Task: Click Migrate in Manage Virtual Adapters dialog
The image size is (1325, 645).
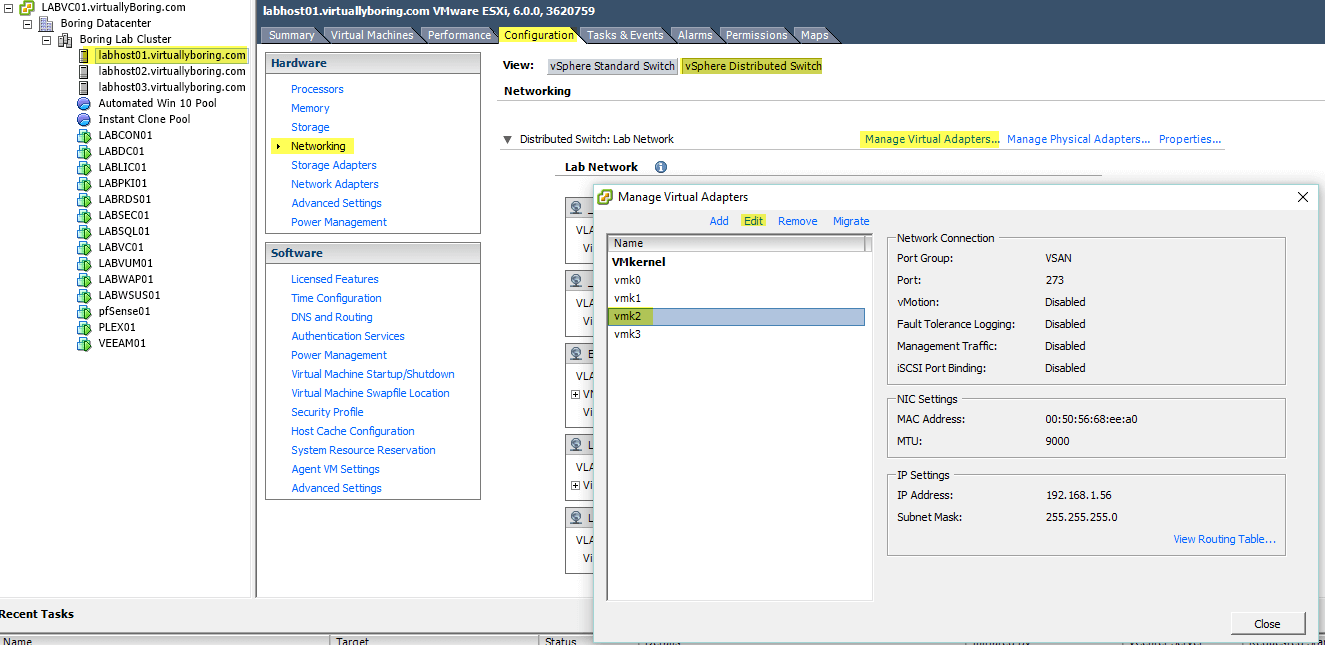Action: coord(851,221)
